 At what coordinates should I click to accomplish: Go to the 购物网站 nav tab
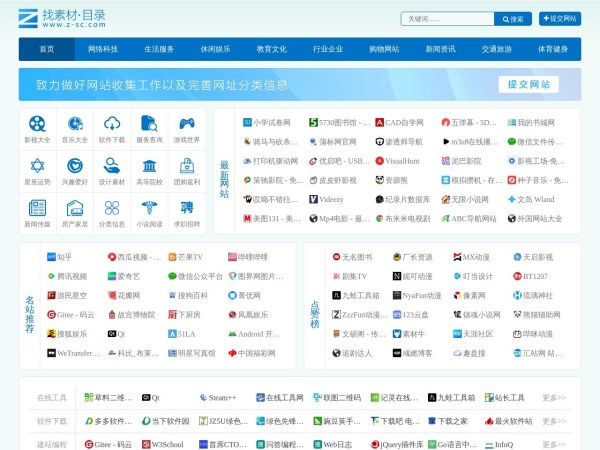(384, 49)
